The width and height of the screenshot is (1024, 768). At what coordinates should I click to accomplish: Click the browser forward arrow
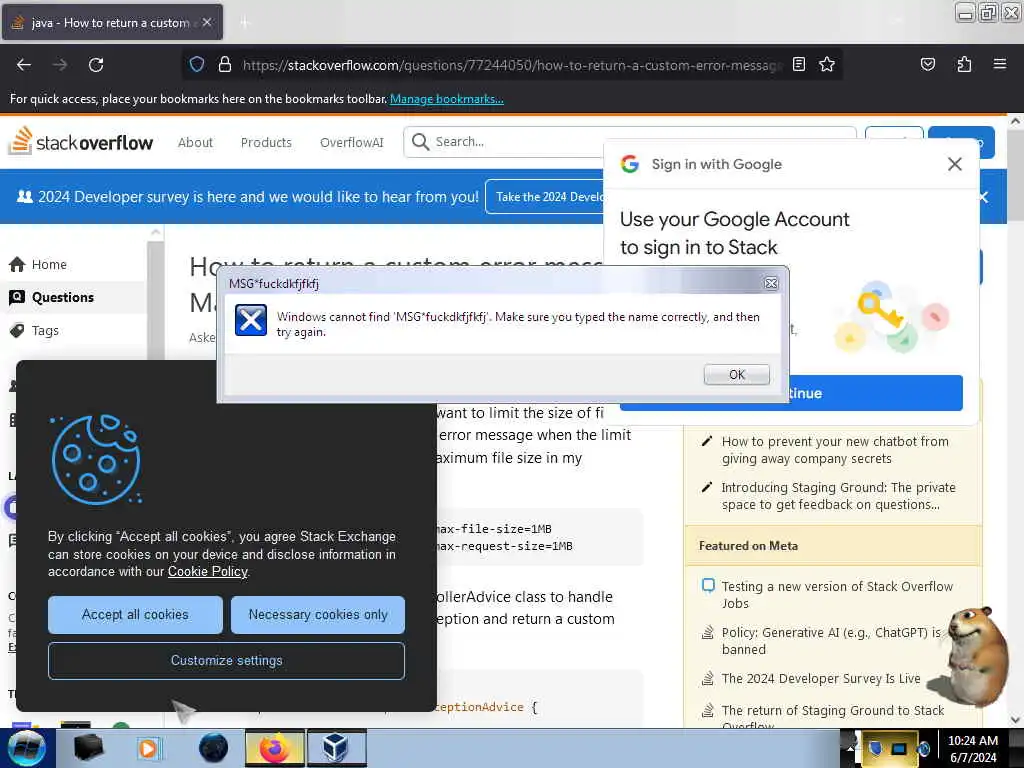click(60, 65)
